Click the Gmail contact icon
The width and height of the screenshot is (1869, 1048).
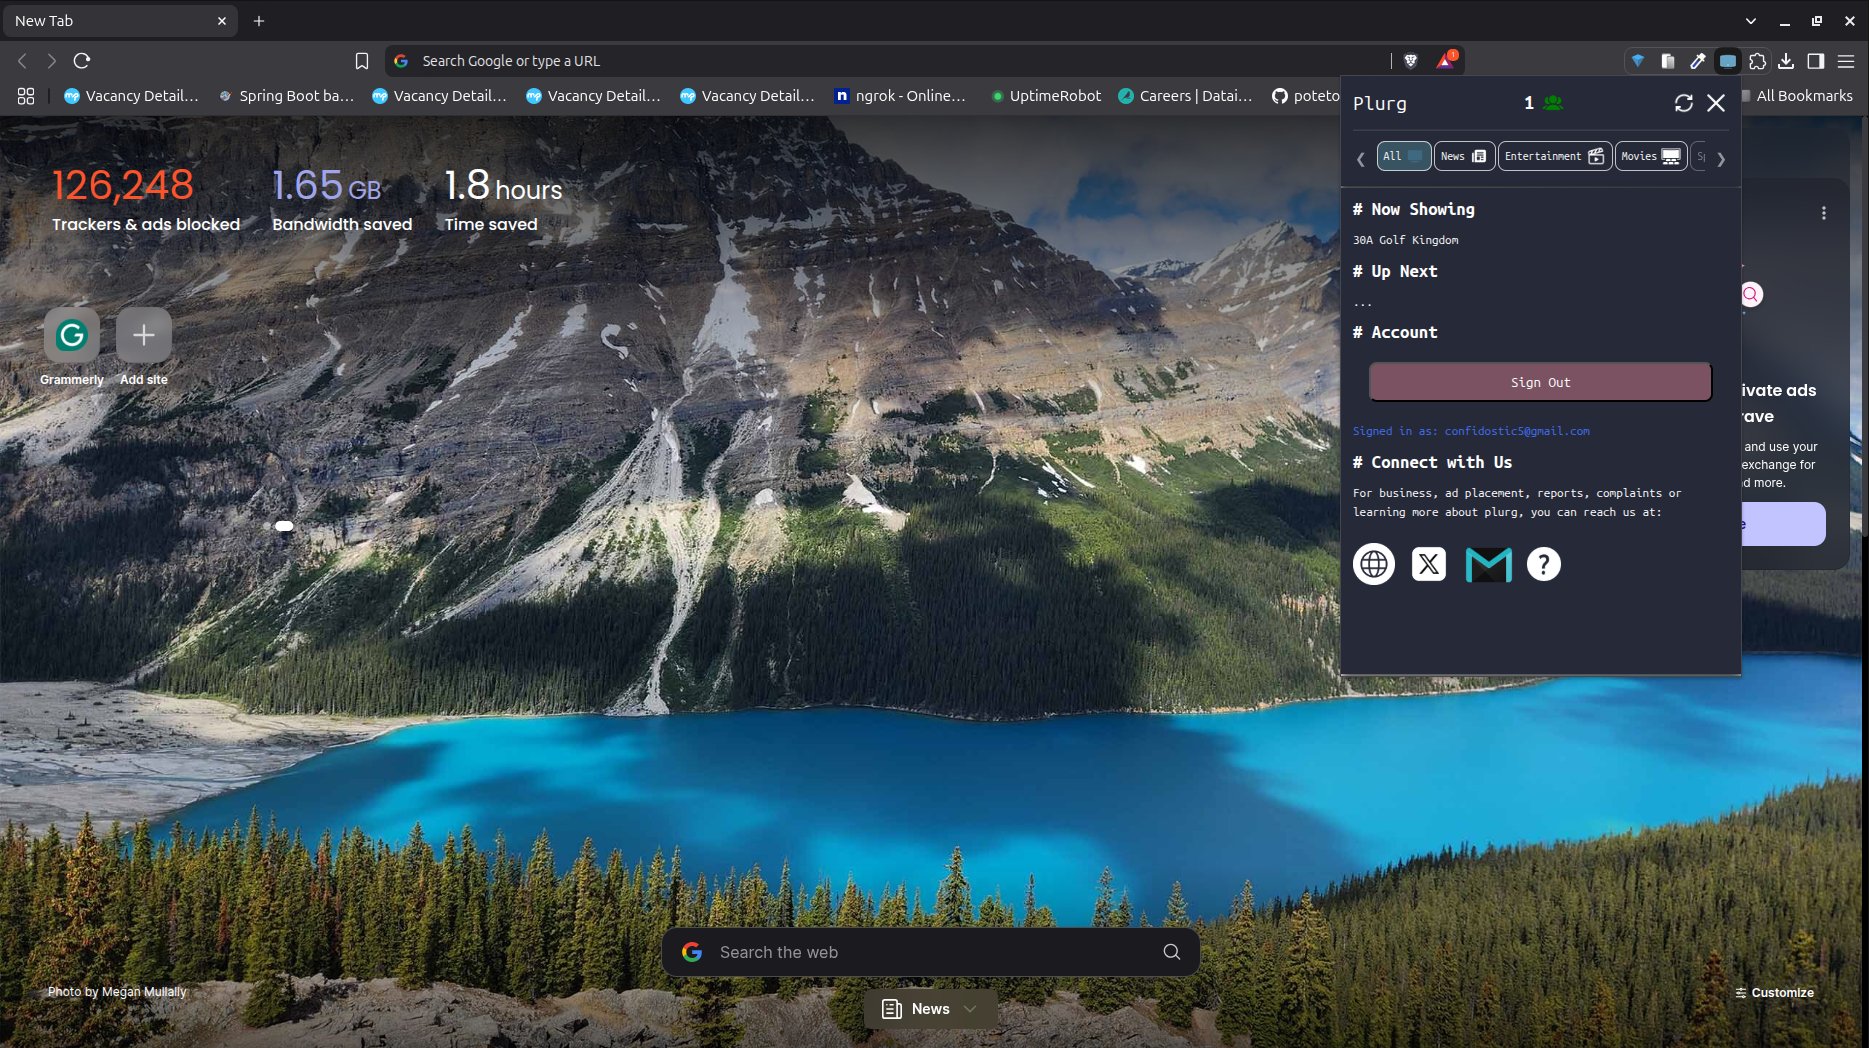click(x=1488, y=564)
